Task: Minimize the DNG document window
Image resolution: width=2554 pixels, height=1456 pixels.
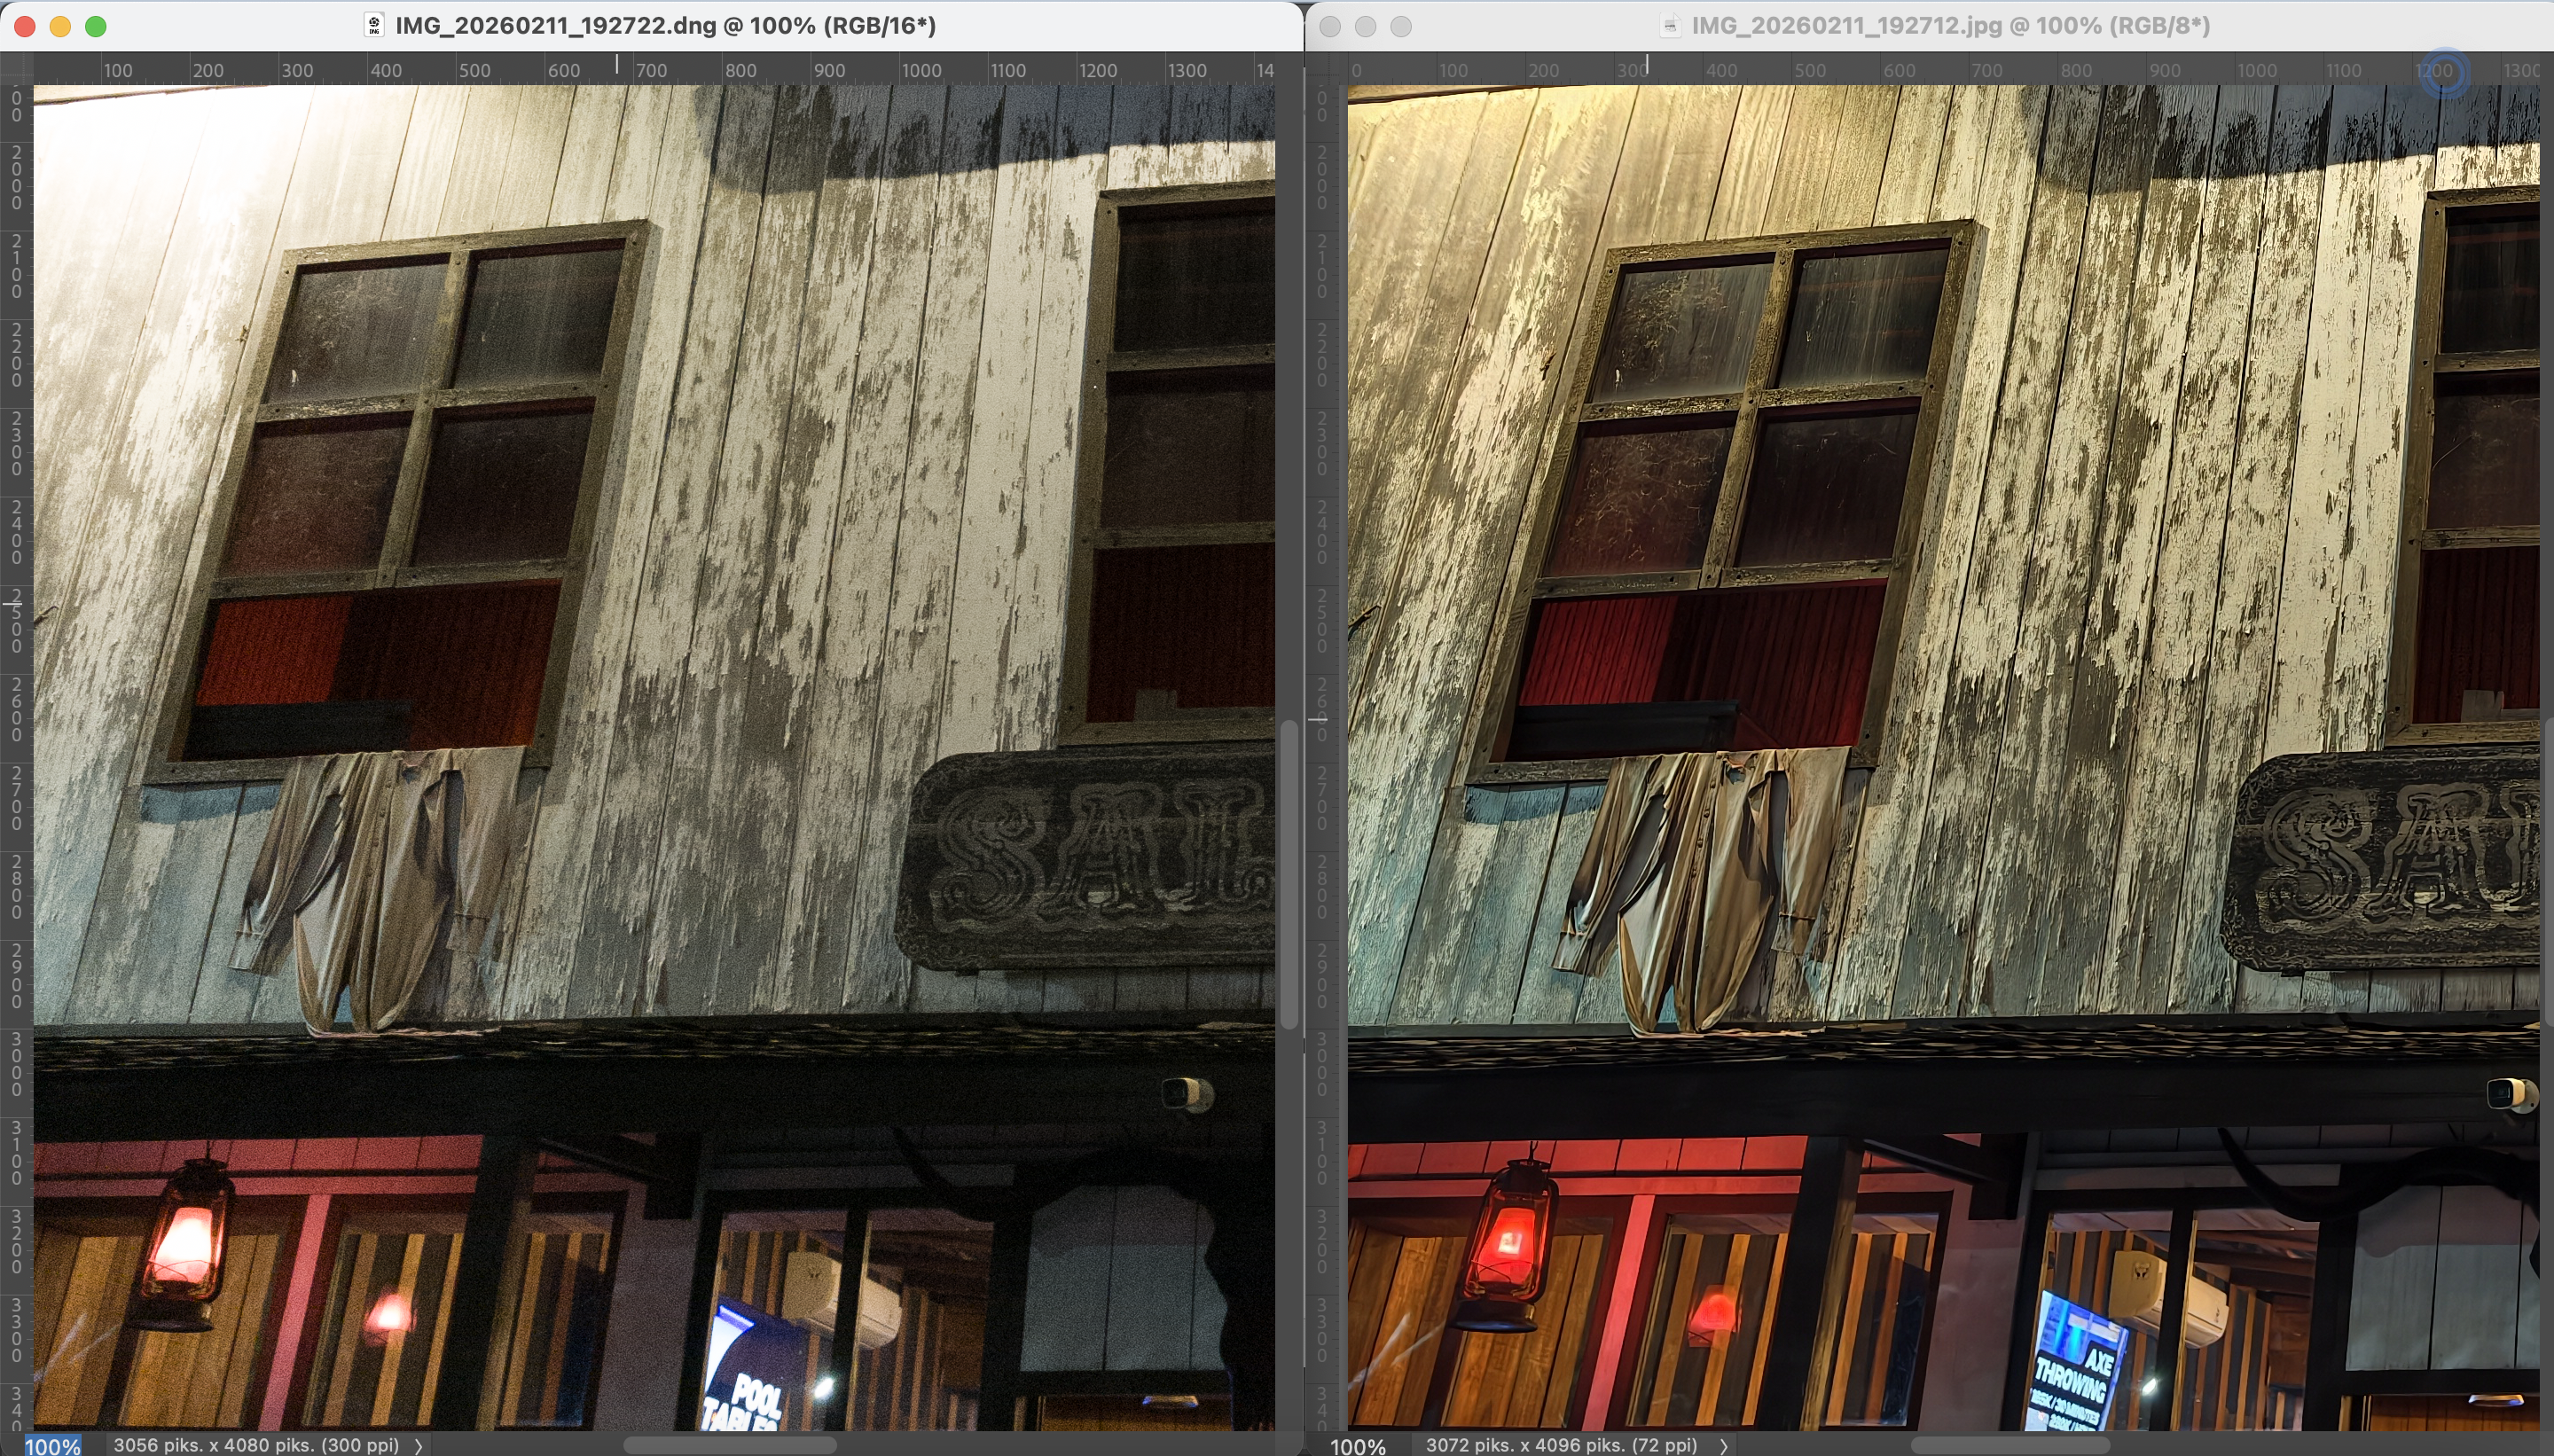Action: (x=60, y=26)
